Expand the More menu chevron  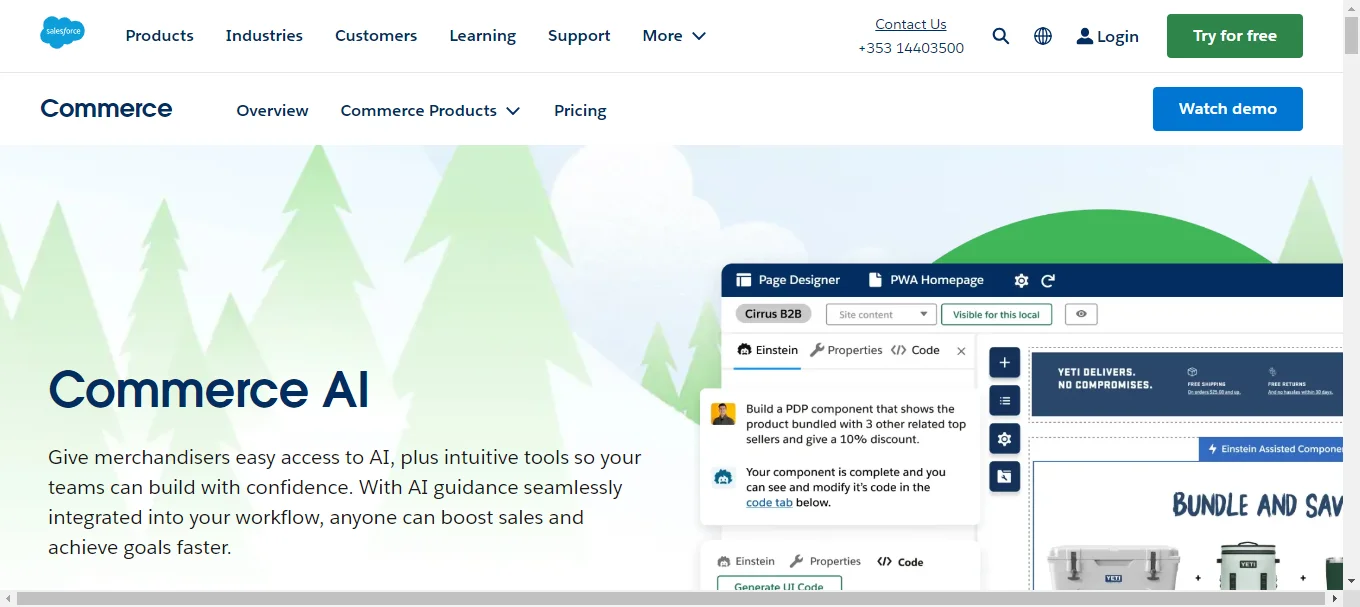pos(699,36)
